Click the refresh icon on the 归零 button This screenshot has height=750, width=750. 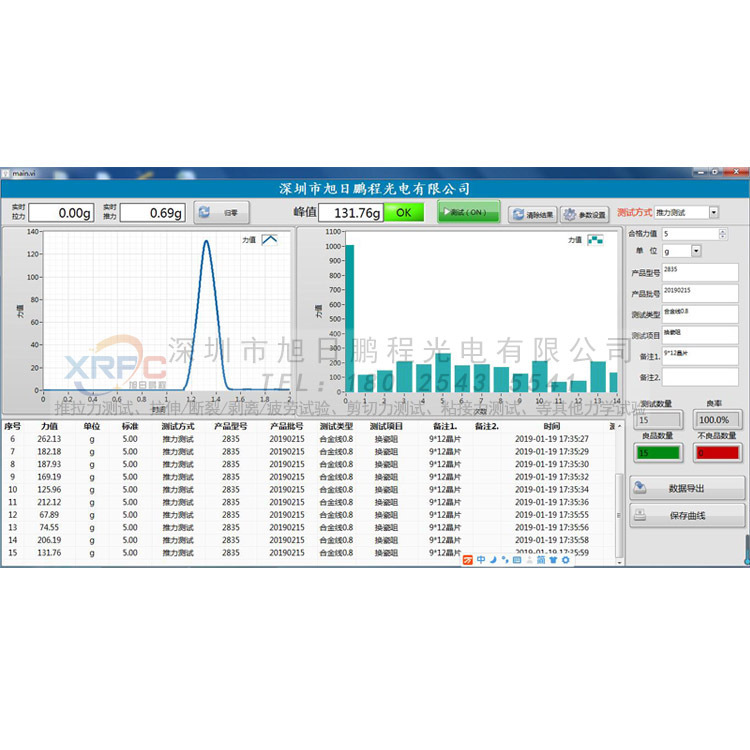click(x=204, y=212)
